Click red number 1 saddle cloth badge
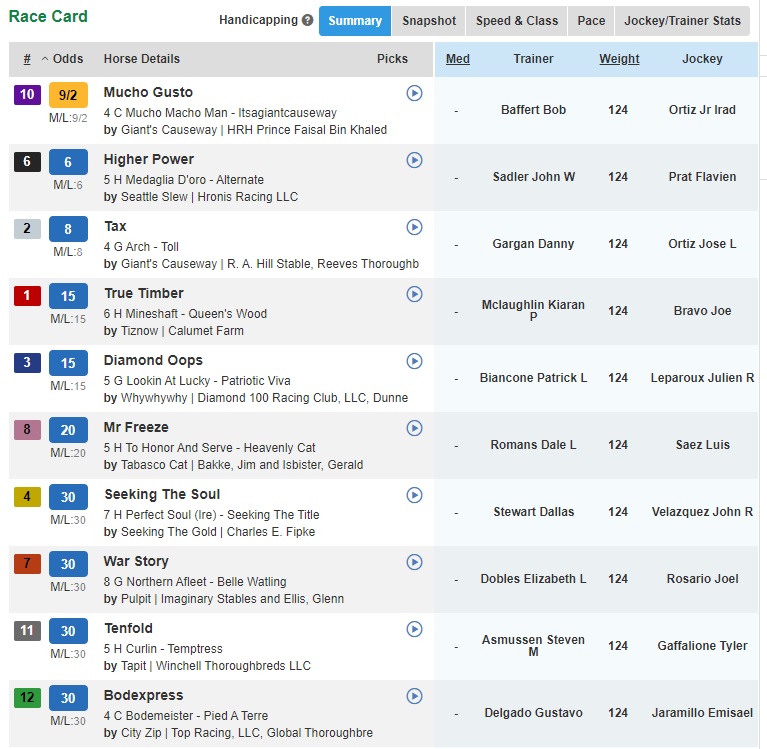 pyautogui.click(x=27, y=295)
